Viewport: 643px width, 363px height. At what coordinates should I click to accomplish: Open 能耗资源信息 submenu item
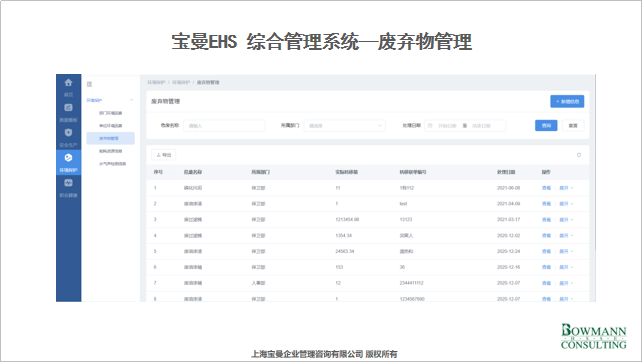(x=110, y=151)
